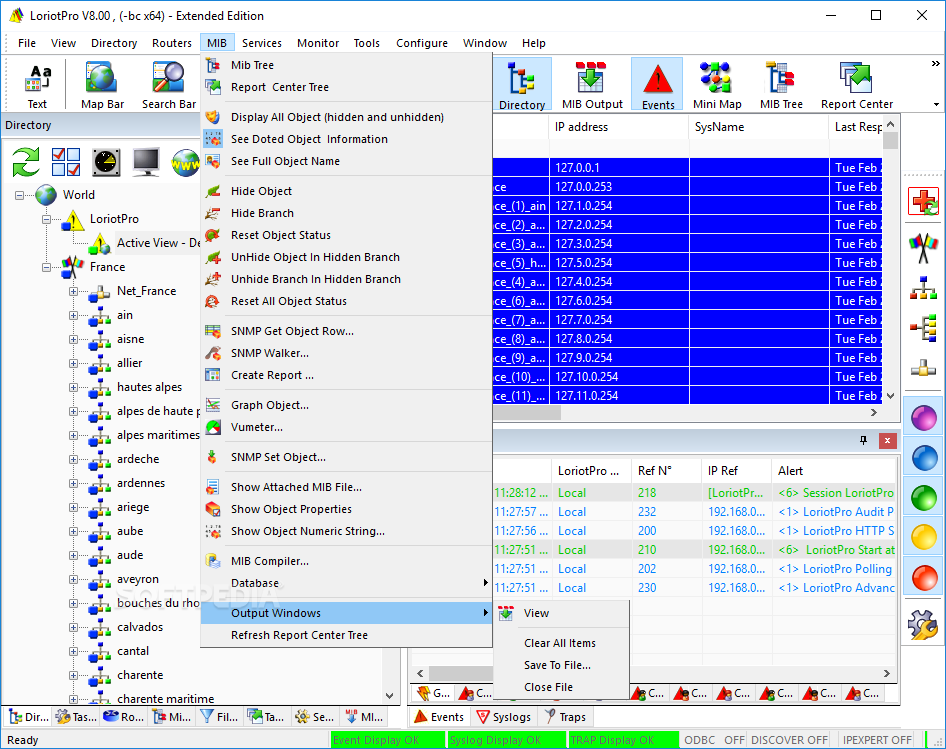Open the Mini Map view
The width and height of the screenshot is (946, 749).
click(x=717, y=85)
